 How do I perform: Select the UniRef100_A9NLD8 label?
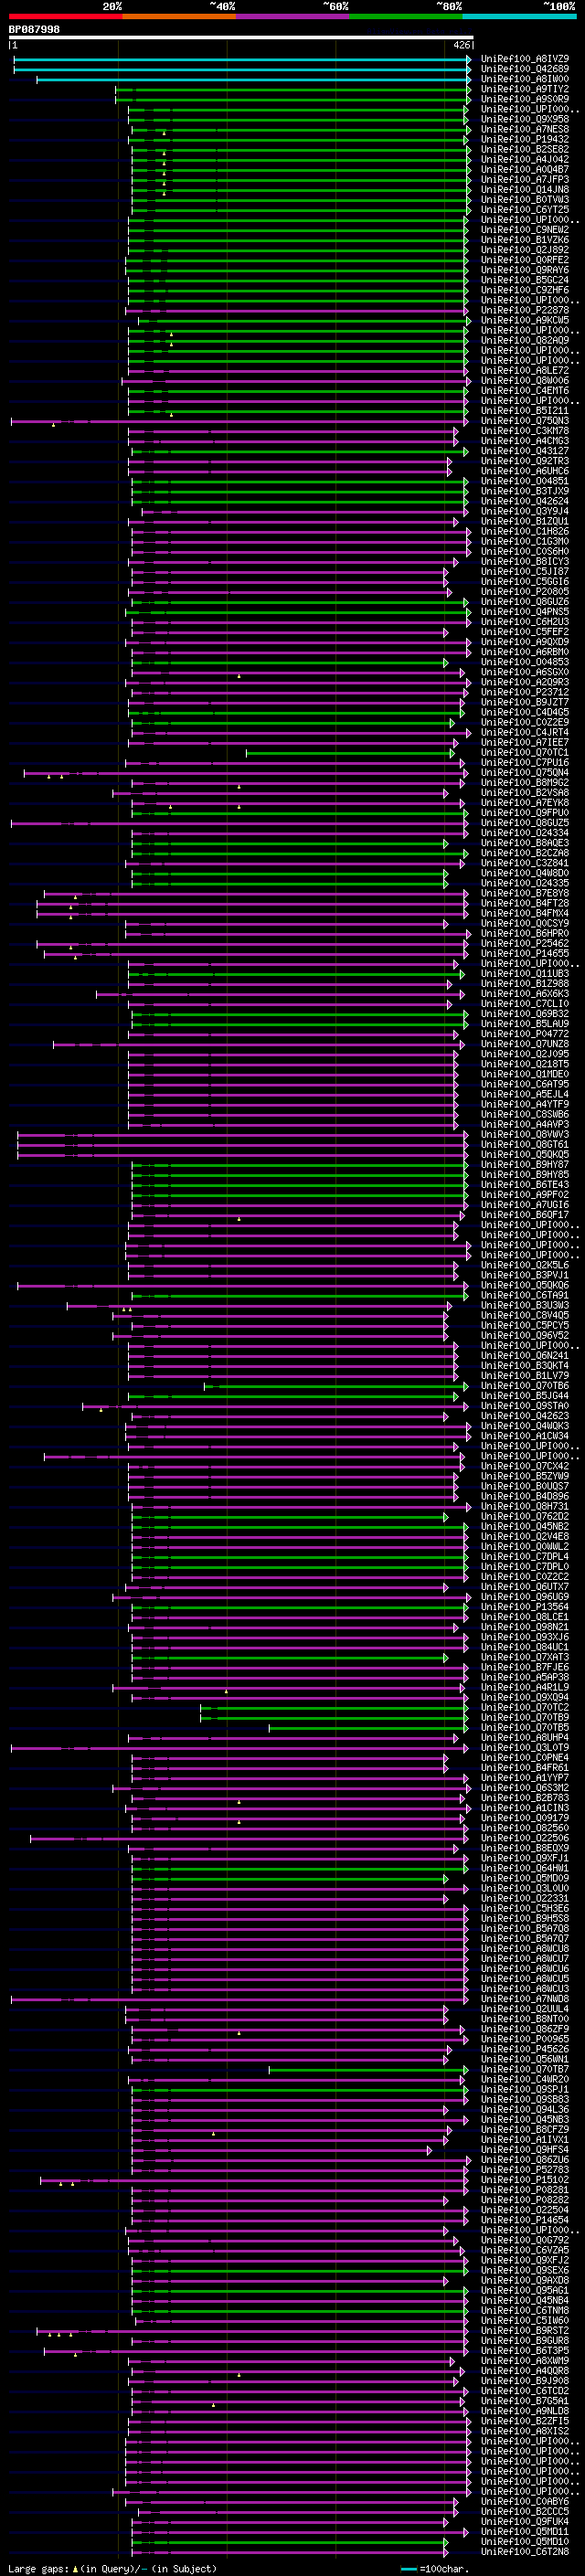click(x=525, y=2411)
